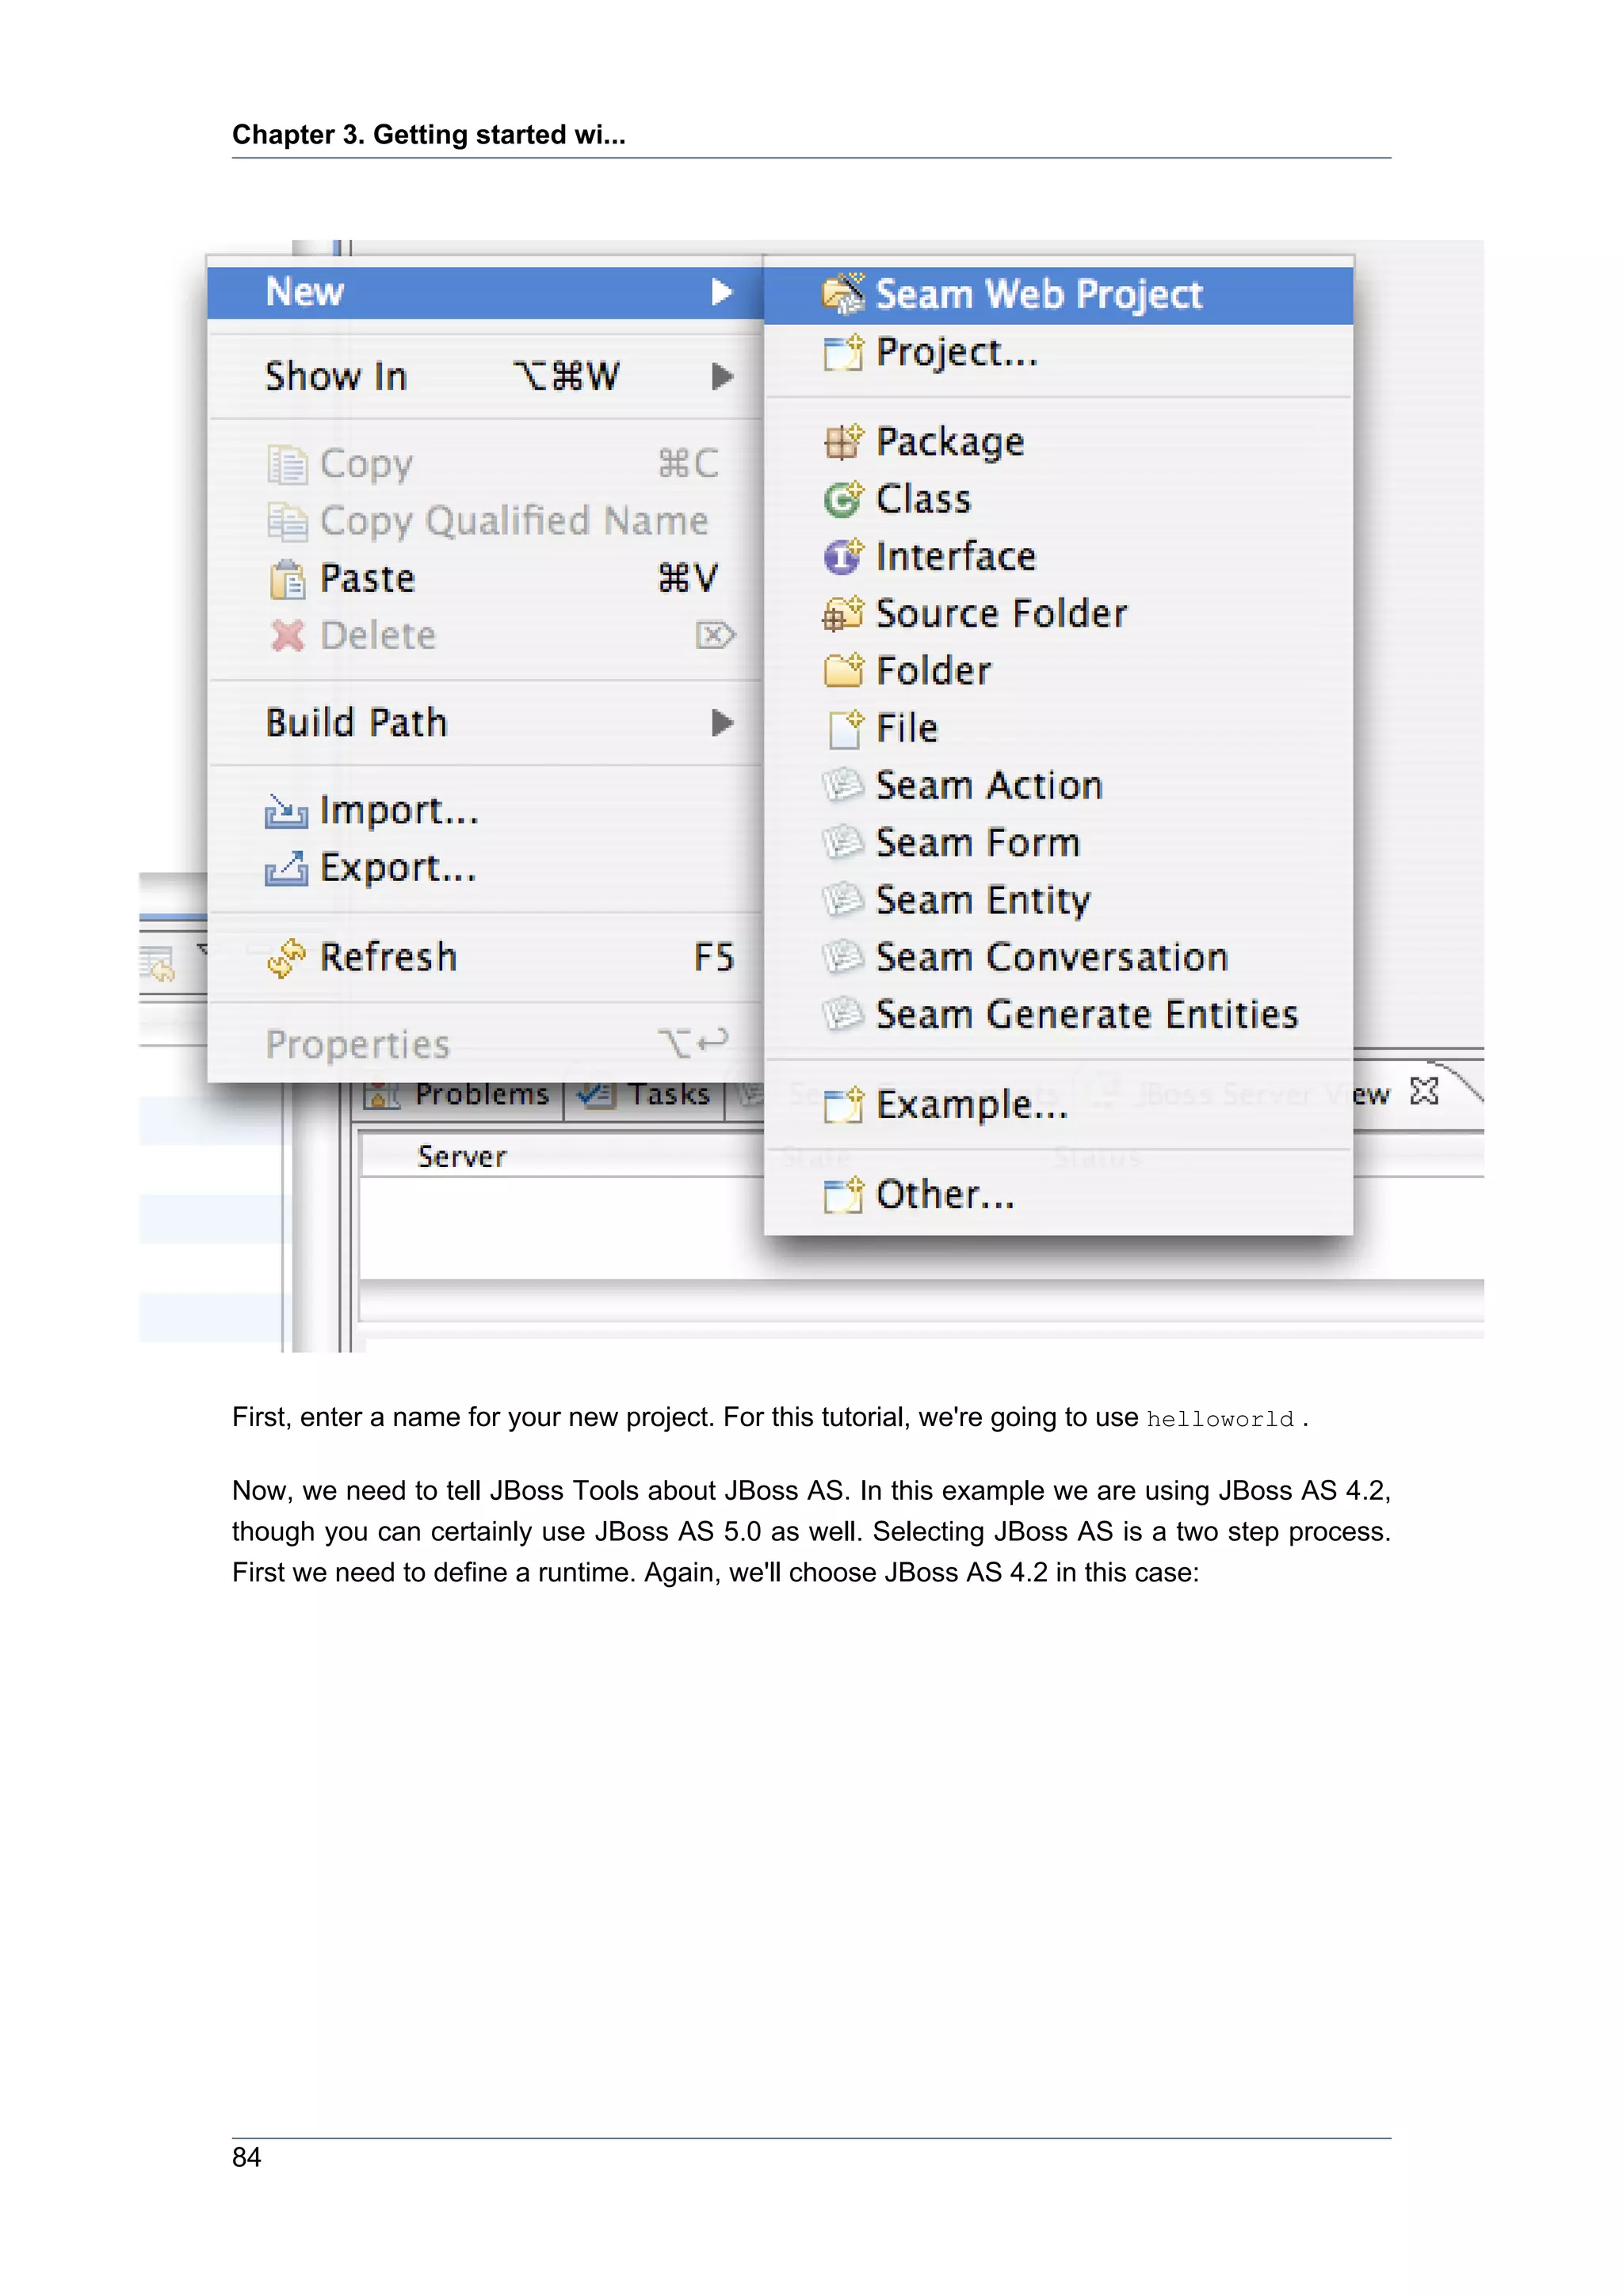Click the red Delete X icon
The image size is (1623, 2296).
(287, 635)
